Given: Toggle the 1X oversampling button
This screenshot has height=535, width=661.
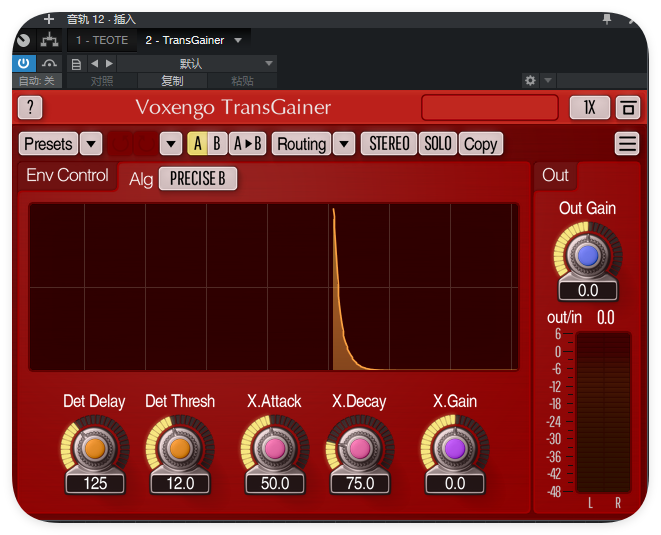Looking at the screenshot, I should point(589,108).
